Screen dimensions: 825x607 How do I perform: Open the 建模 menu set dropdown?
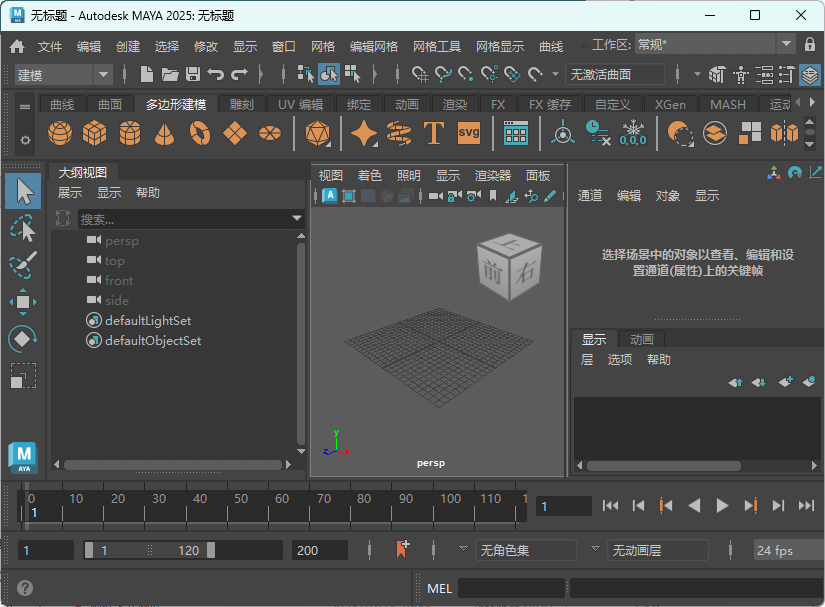point(62,74)
